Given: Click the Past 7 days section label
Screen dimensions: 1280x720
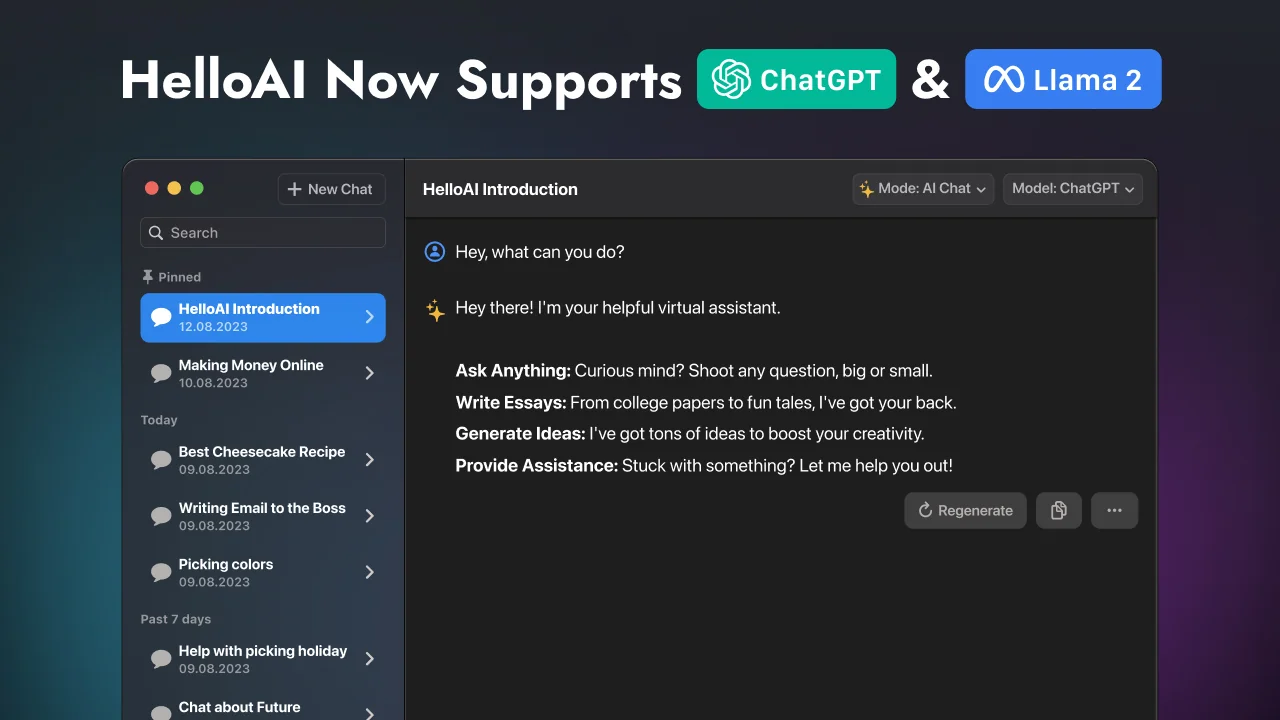Looking at the screenshot, I should pos(176,619).
